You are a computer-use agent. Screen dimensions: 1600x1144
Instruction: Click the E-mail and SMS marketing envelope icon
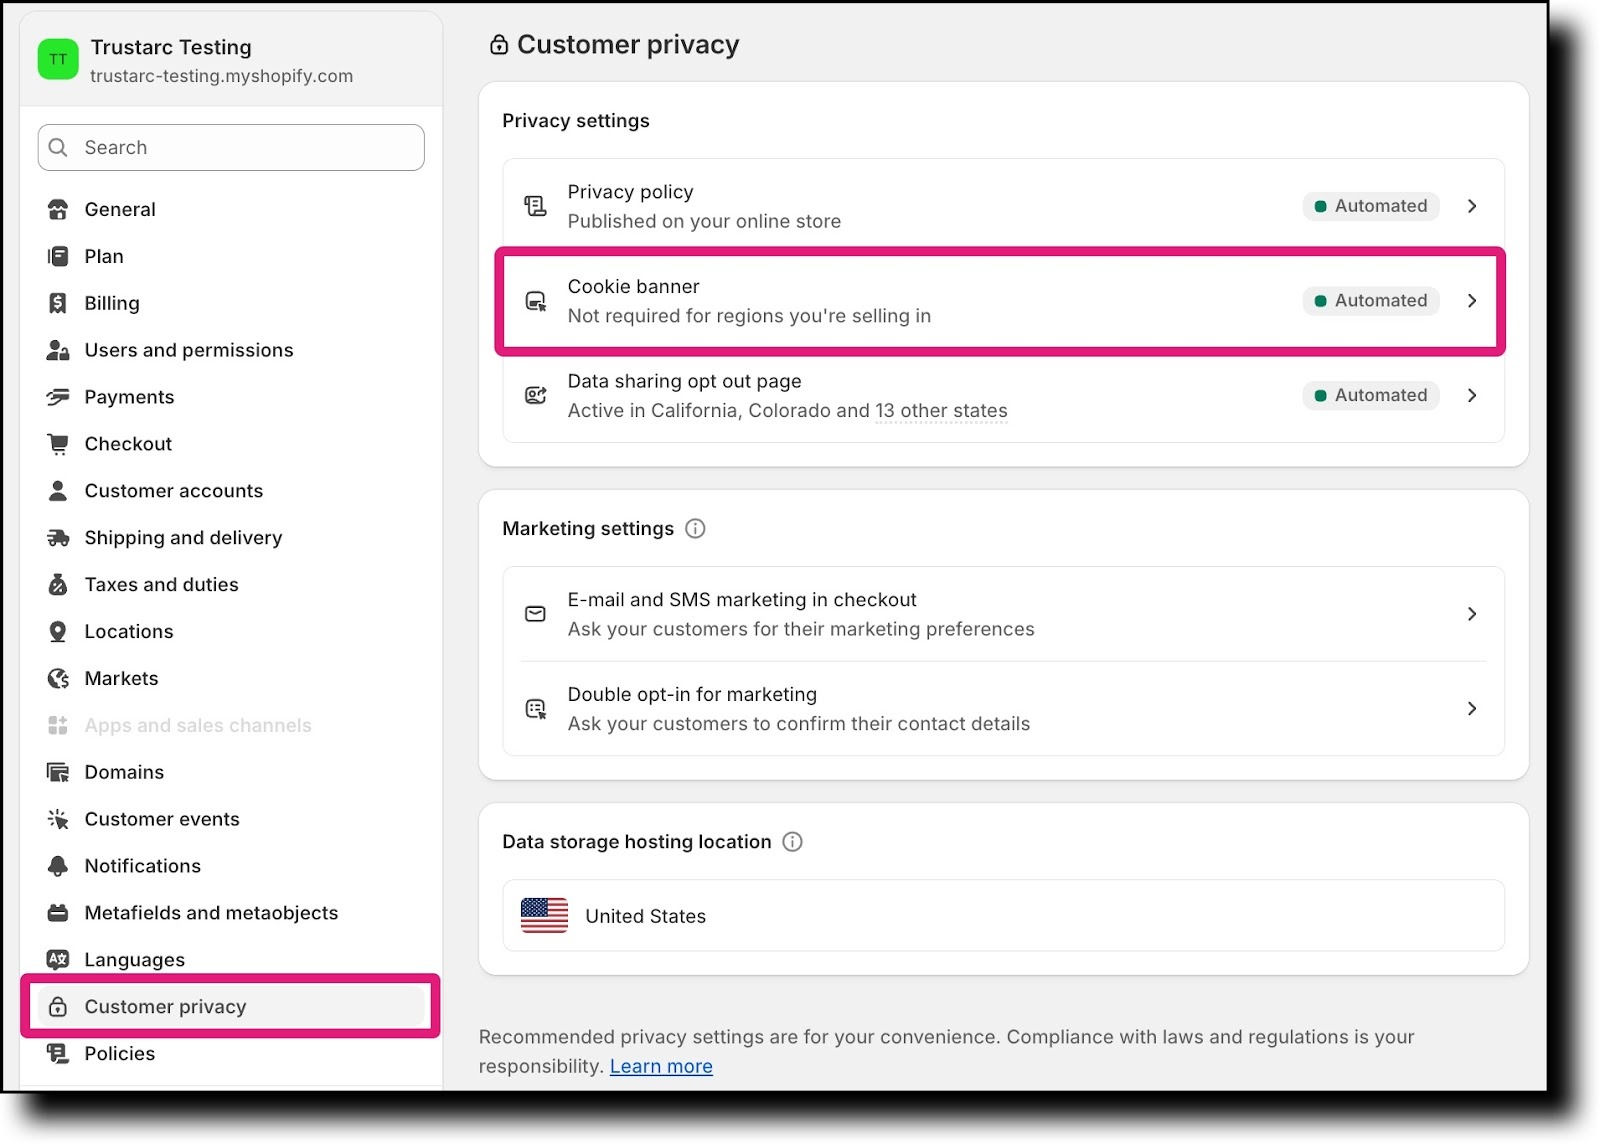click(536, 615)
